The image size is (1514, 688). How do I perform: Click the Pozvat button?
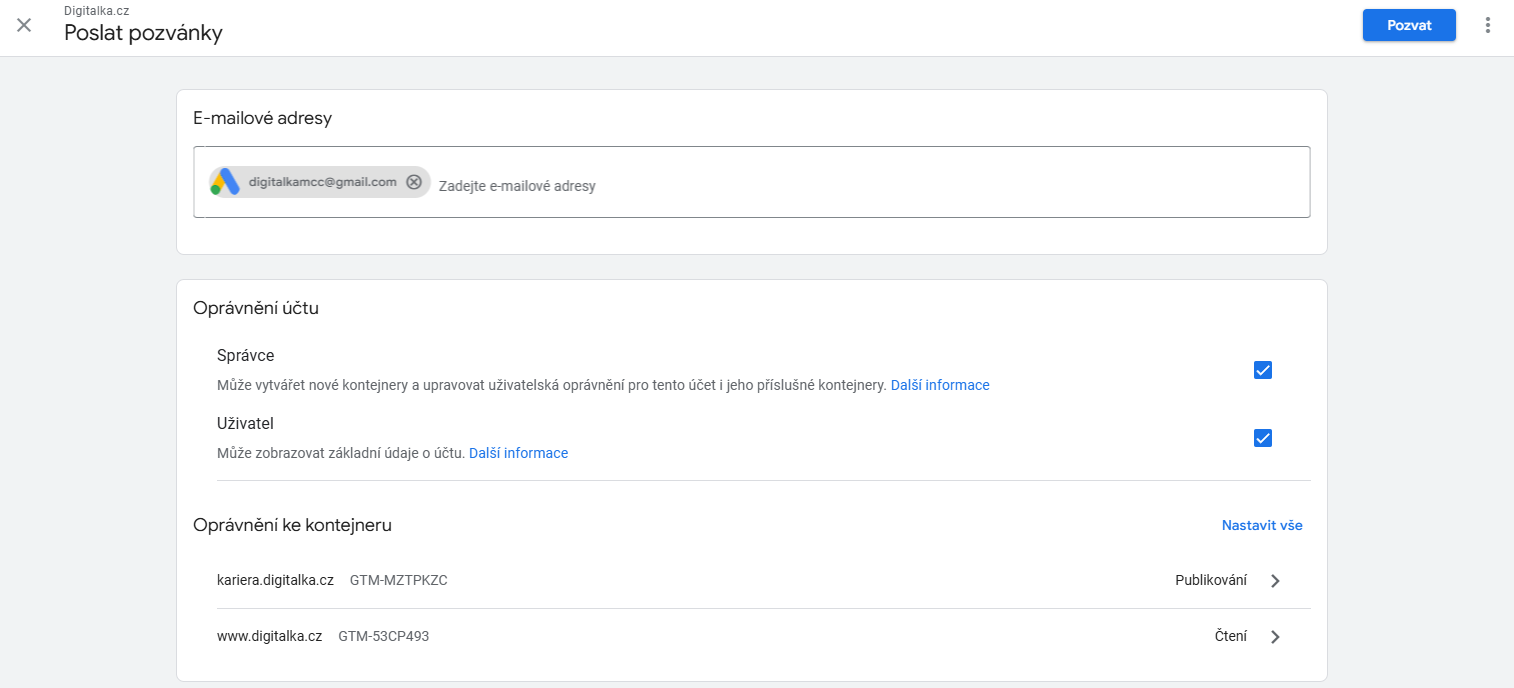point(1408,25)
